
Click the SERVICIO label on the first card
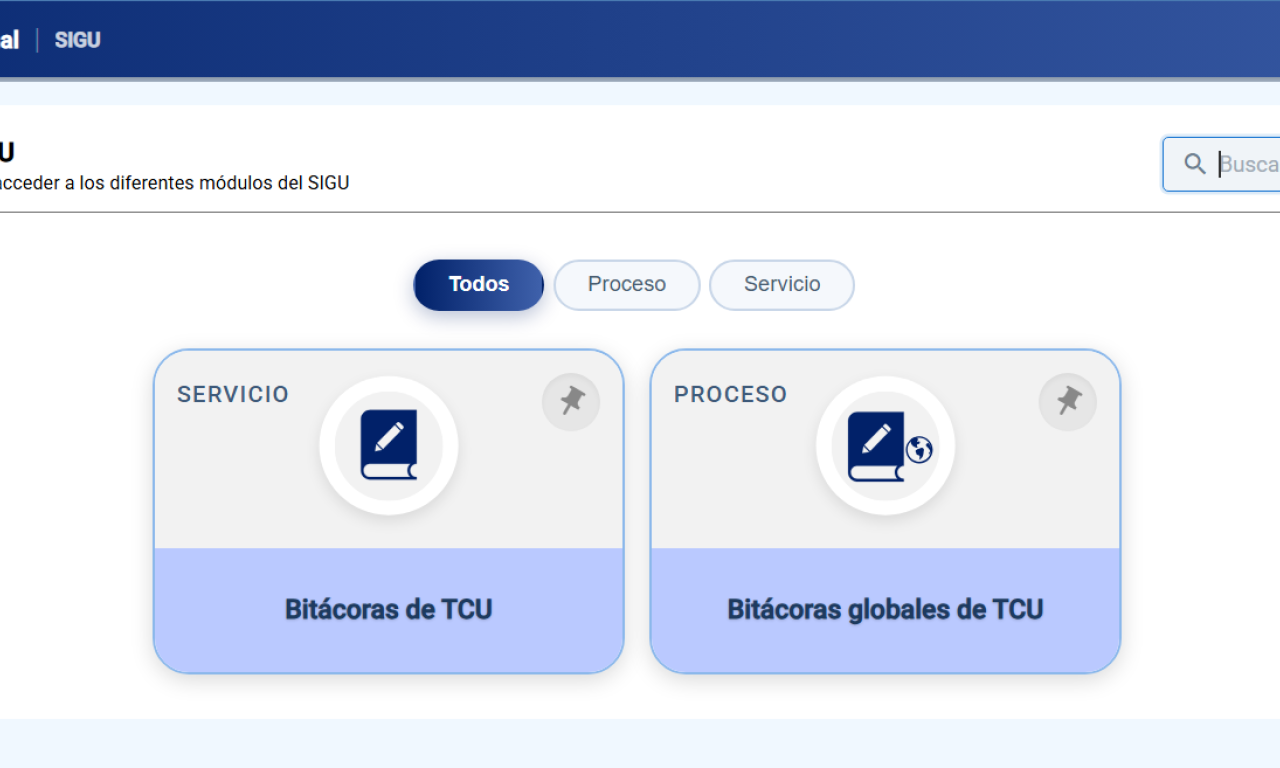click(x=233, y=394)
